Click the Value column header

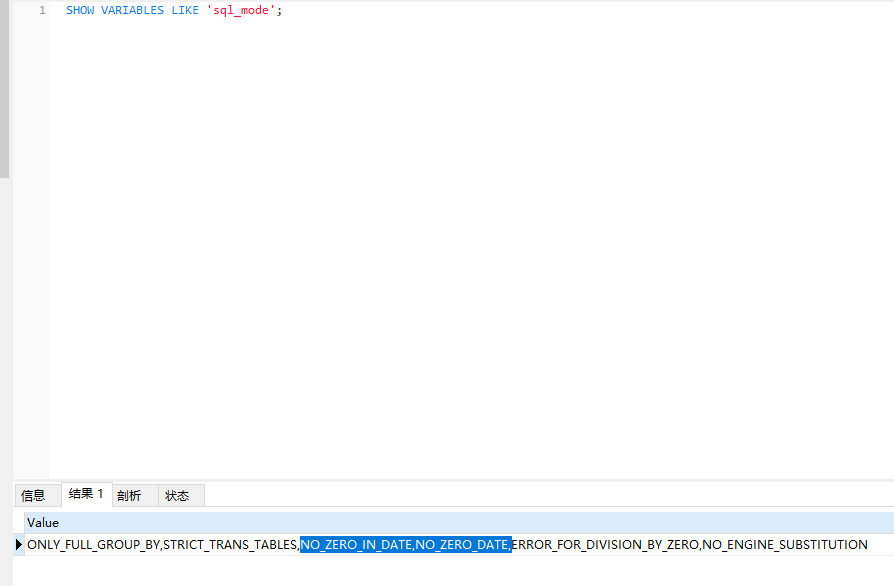[459, 523]
